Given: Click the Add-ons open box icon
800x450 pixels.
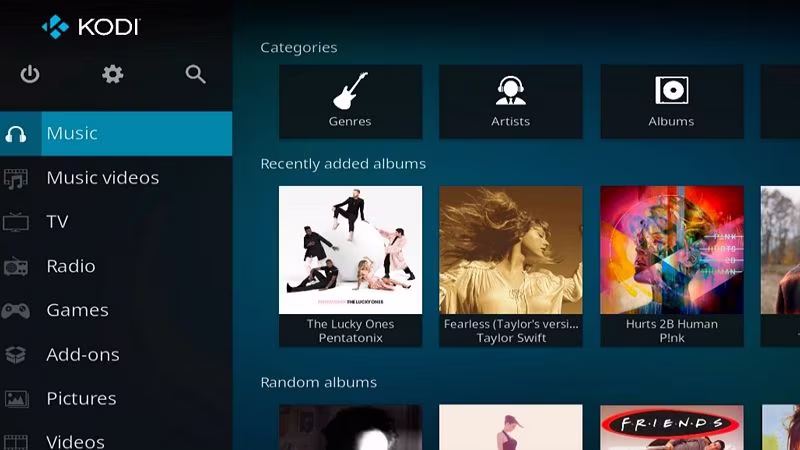Looking at the screenshot, I should [16, 355].
